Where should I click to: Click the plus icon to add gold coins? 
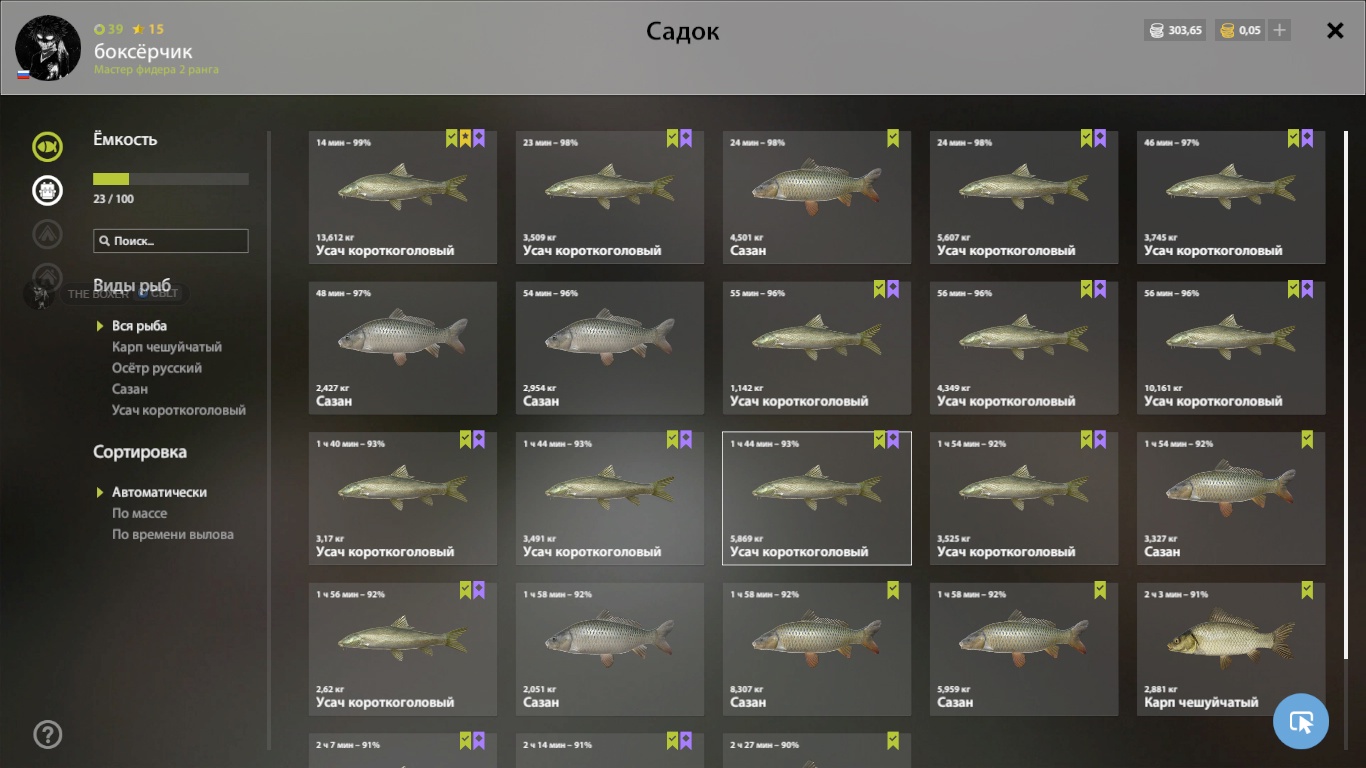click(1279, 30)
